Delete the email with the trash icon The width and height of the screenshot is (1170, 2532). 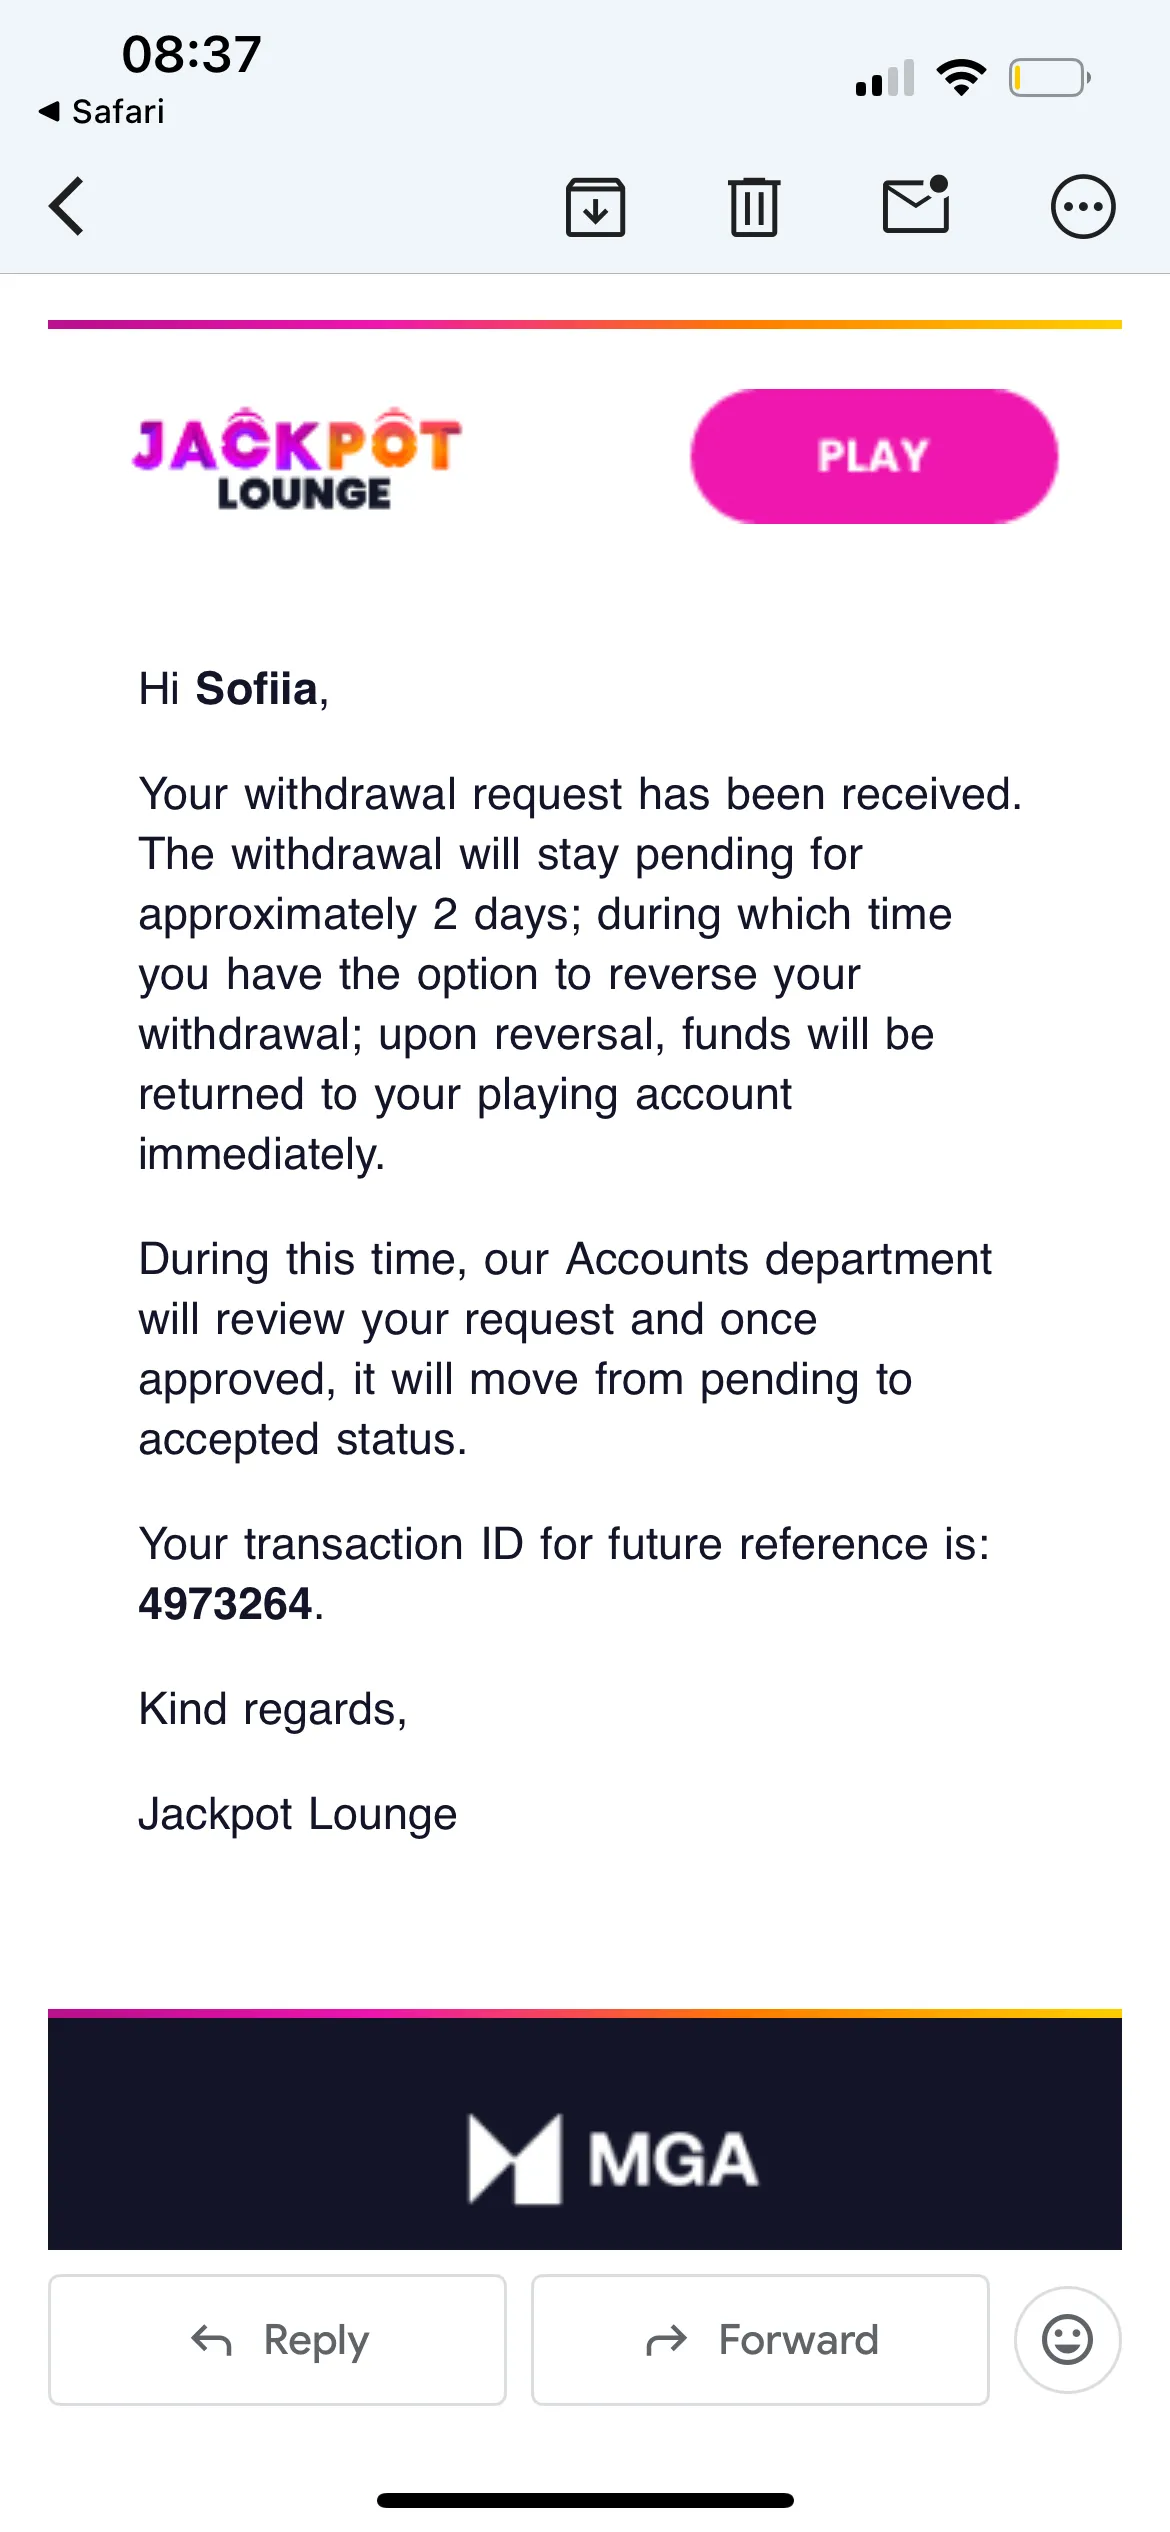click(754, 207)
